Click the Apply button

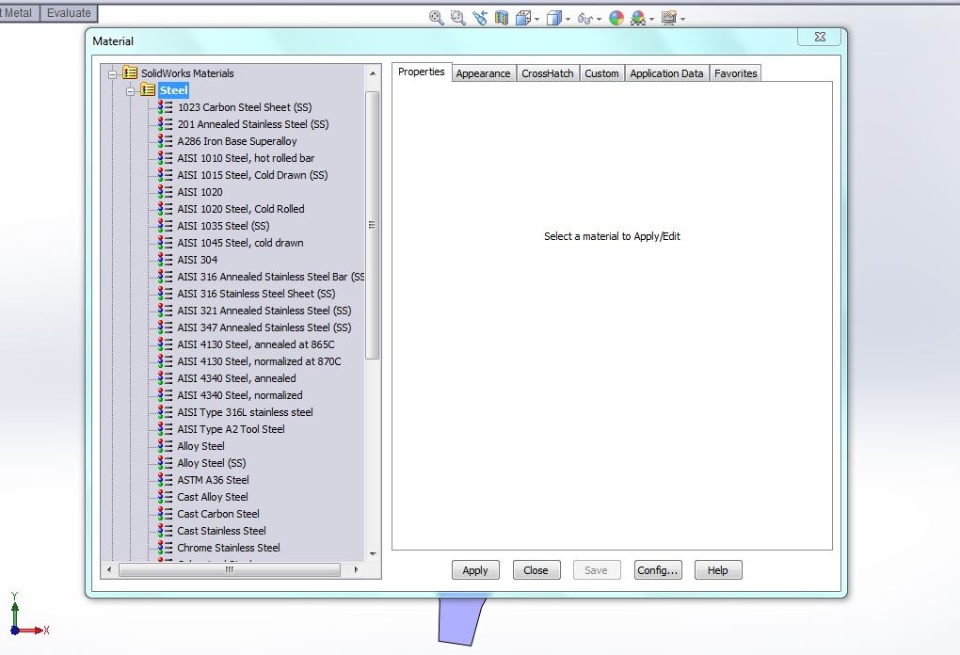coord(475,570)
